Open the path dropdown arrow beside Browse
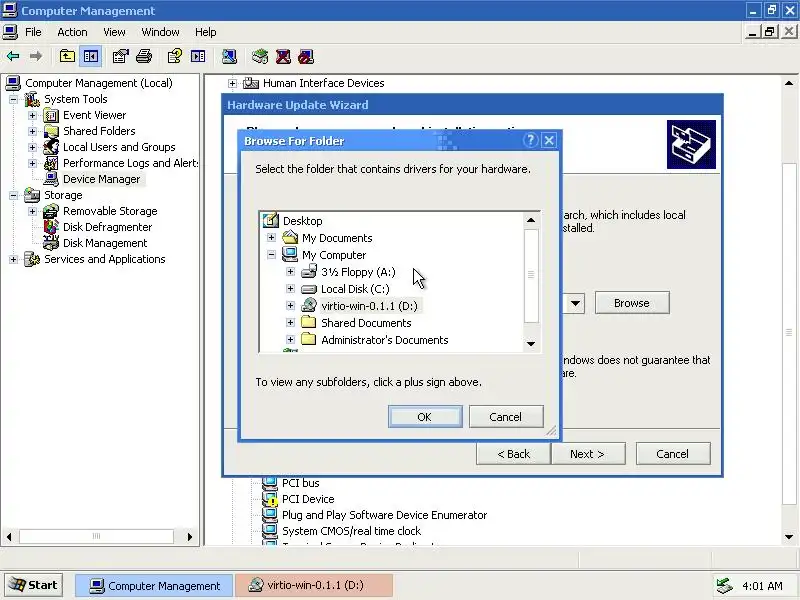 click(576, 303)
